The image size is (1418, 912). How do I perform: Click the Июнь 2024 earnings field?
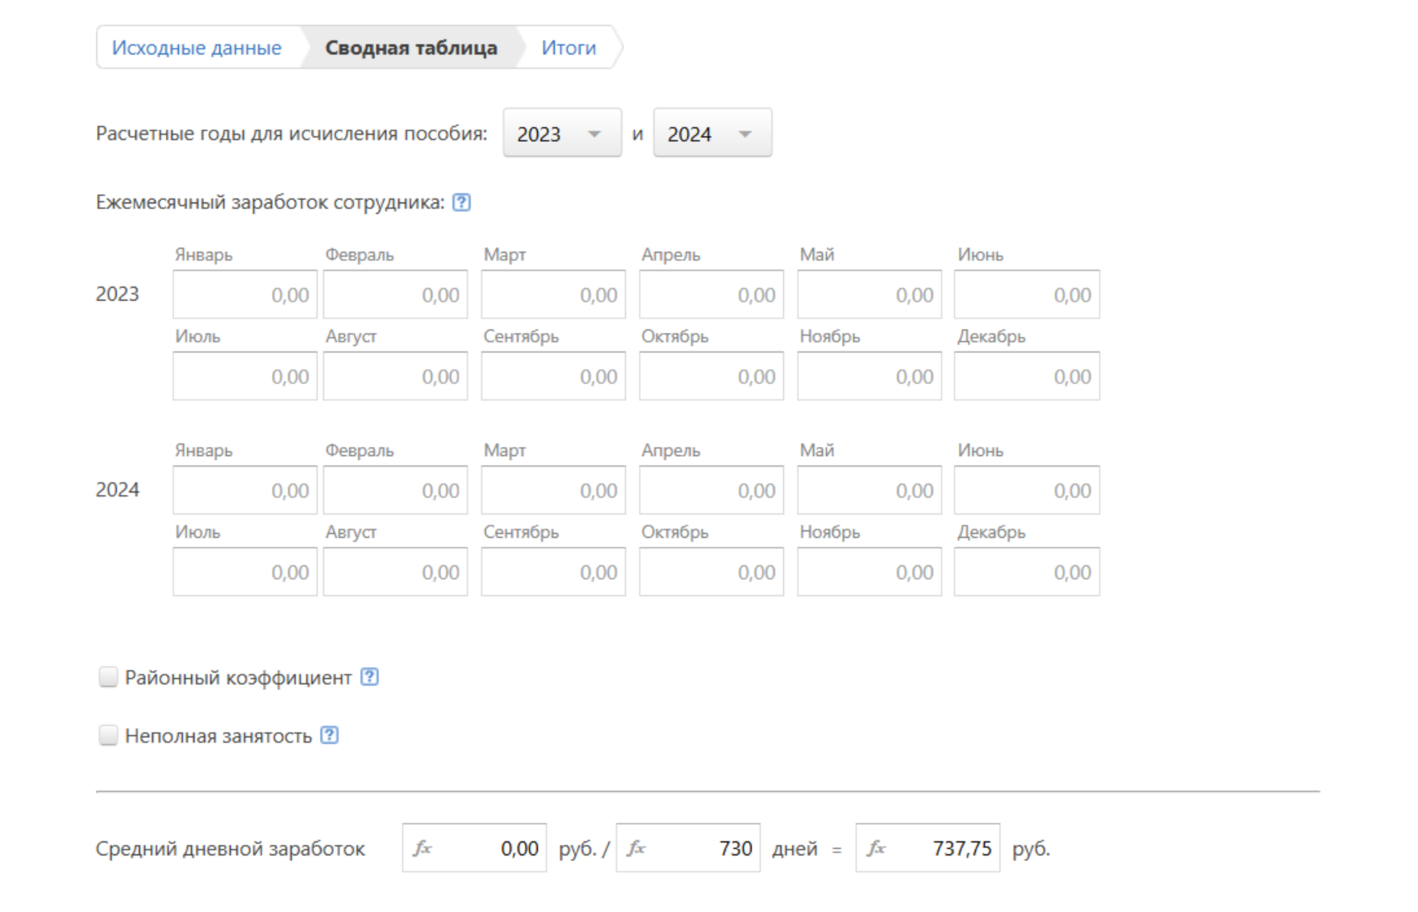point(1026,491)
